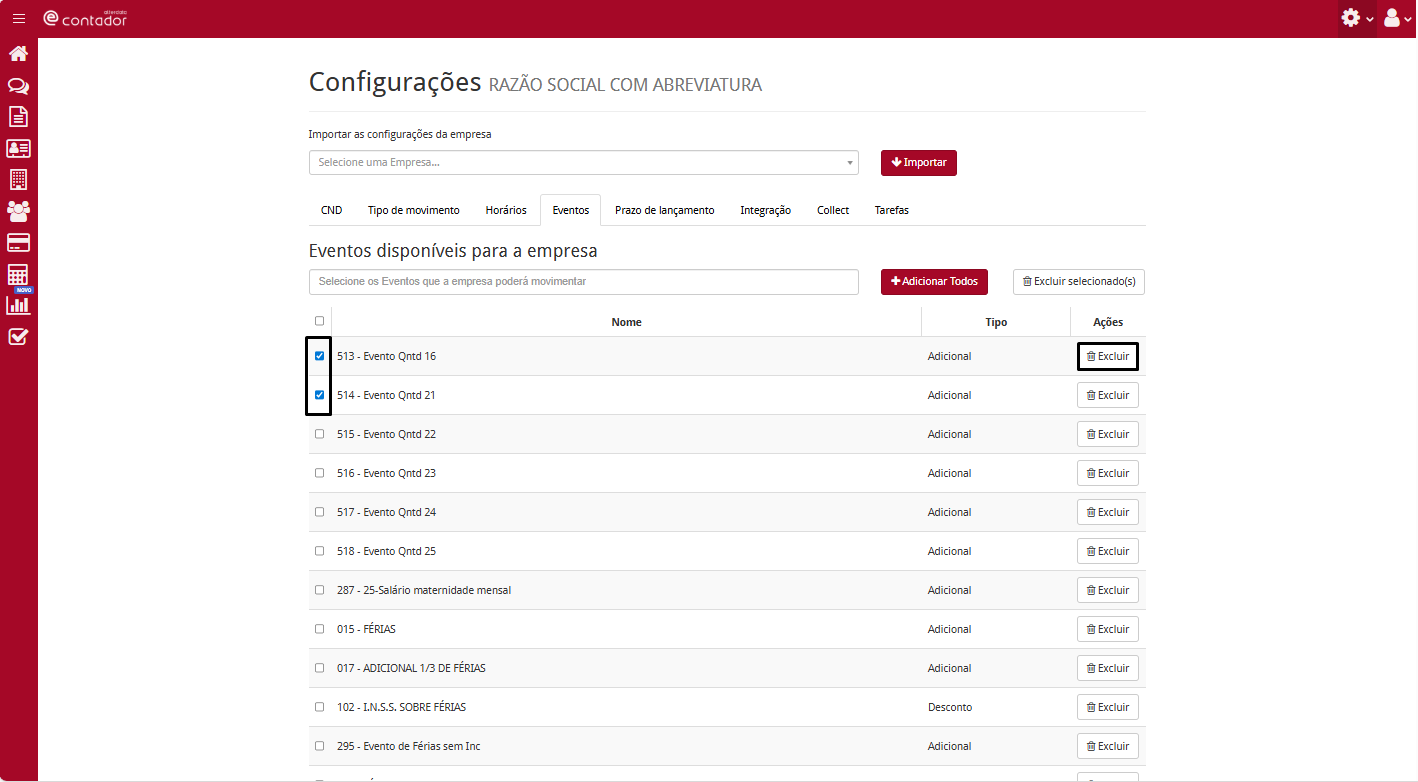Check the 102 I.N.S.S. SOBRE FÉRIAS checkbox
The height and width of the screenshot is (782, 1418).
click(320, 707)
